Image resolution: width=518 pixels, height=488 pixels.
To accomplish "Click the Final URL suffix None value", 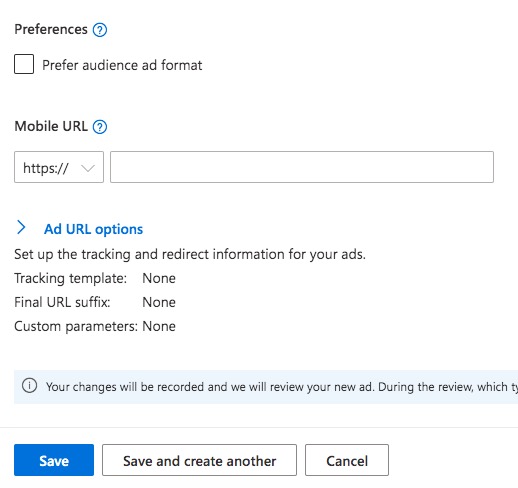I will (x=159, y=302).
